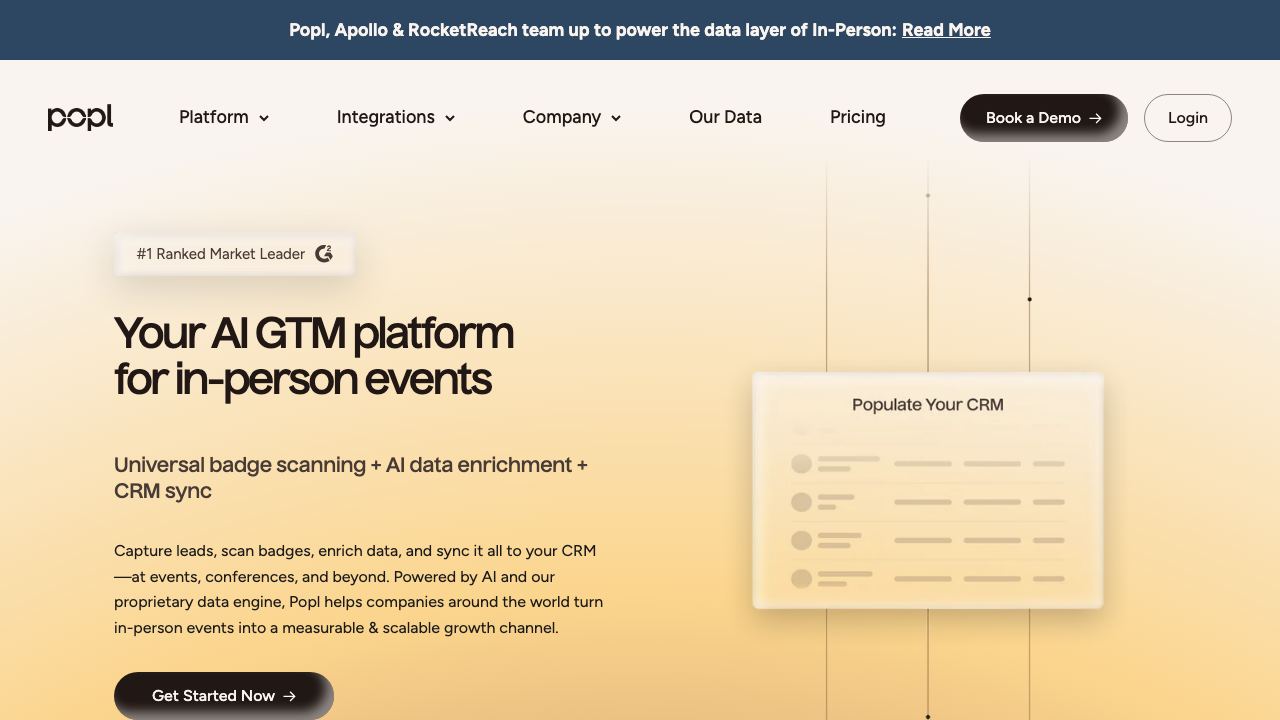Click the announcement banner text about Apollo

point(593,30)
